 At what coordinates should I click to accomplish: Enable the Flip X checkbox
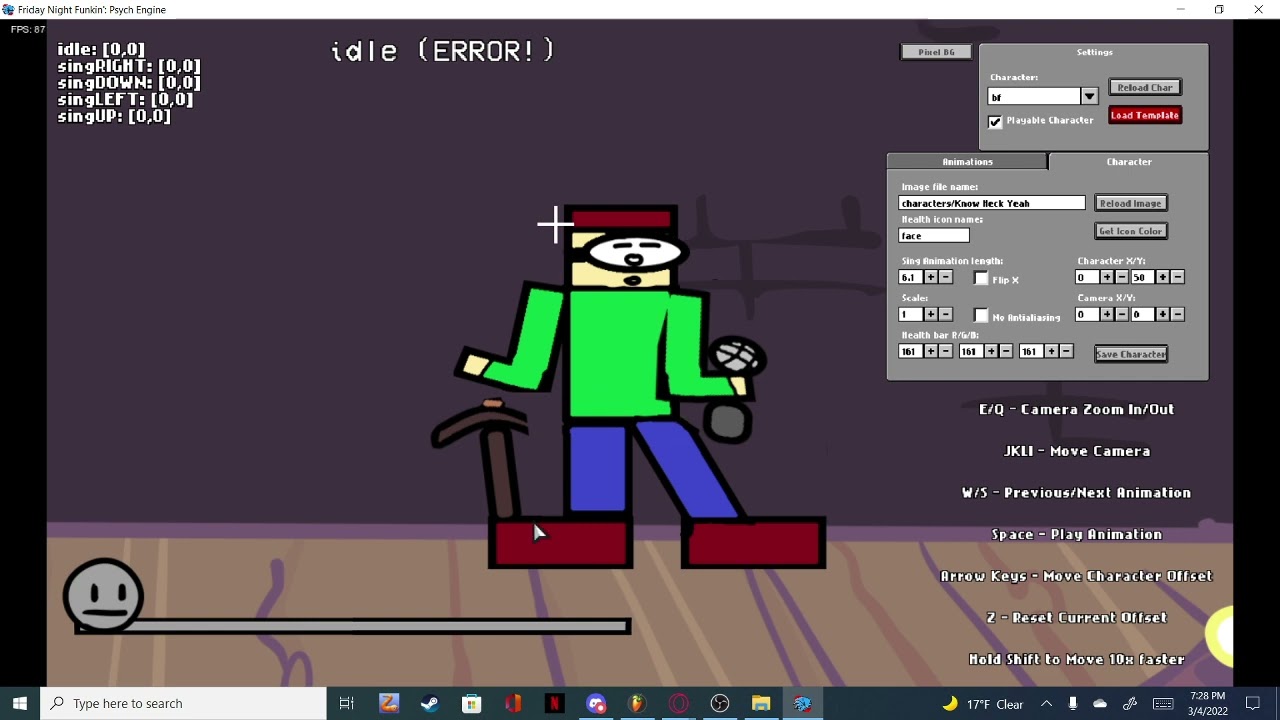(981, 279)
